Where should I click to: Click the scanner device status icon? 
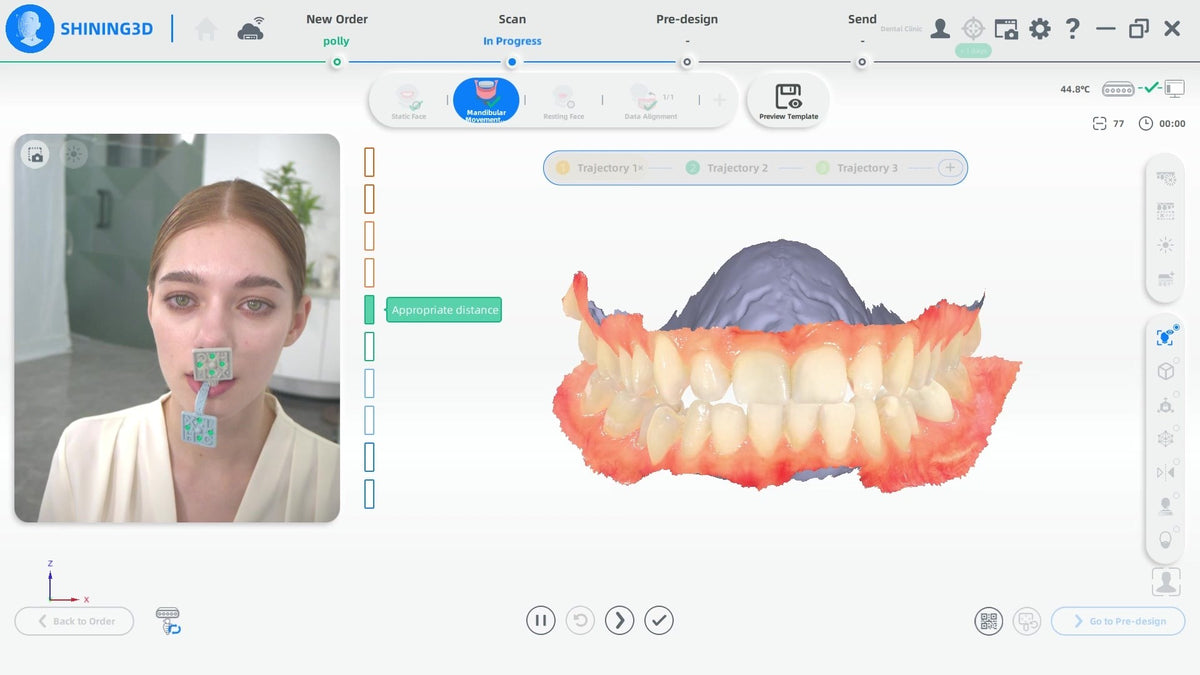click(1118, 89)
